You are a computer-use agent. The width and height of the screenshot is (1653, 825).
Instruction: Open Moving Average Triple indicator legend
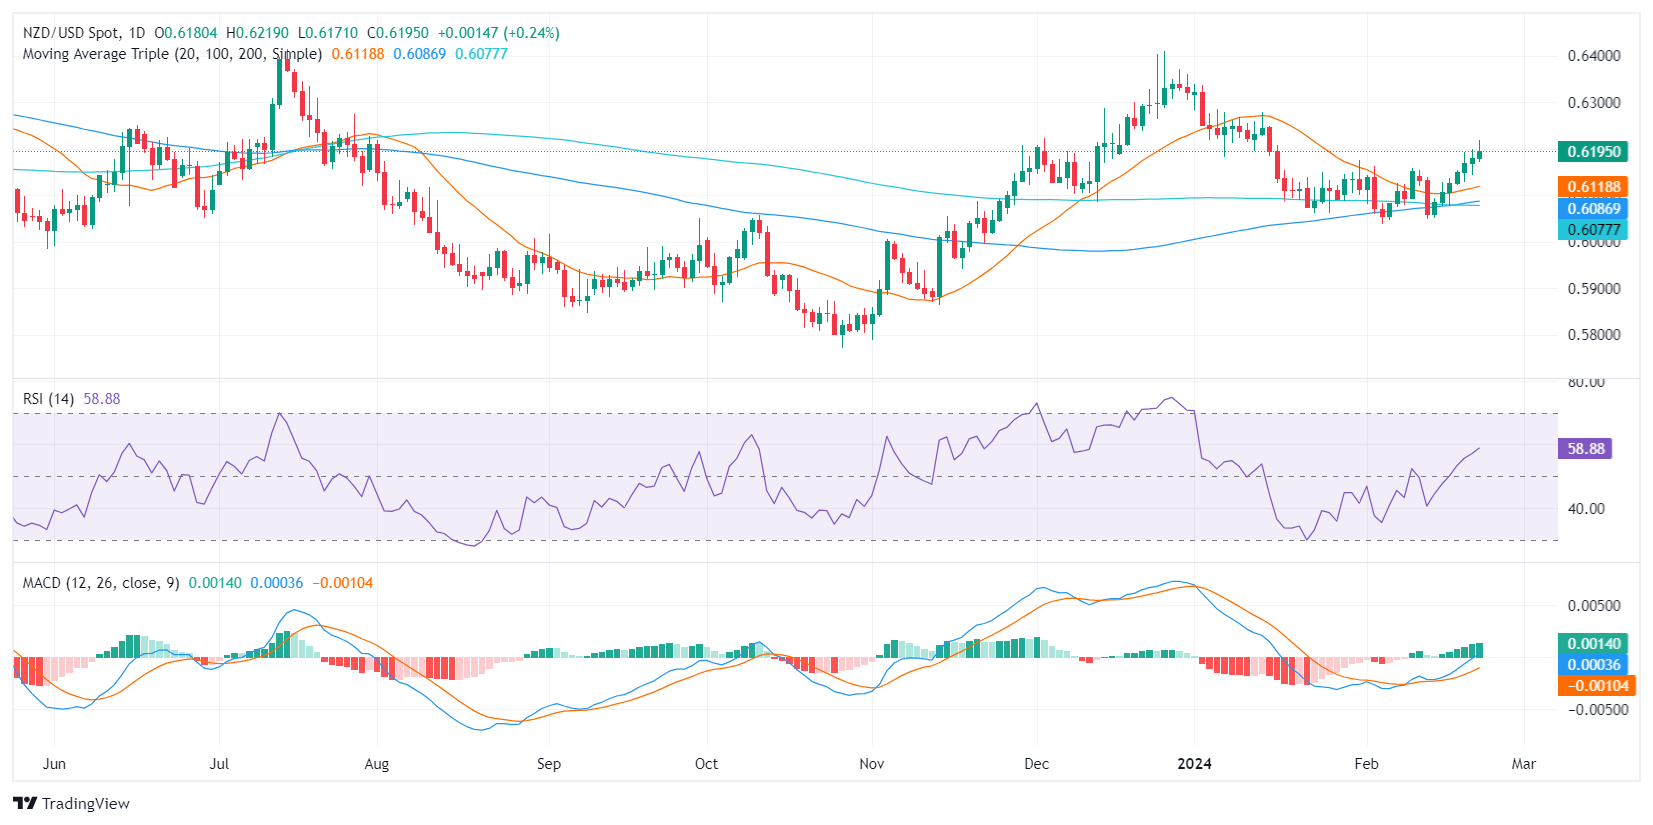coord(172,54)
